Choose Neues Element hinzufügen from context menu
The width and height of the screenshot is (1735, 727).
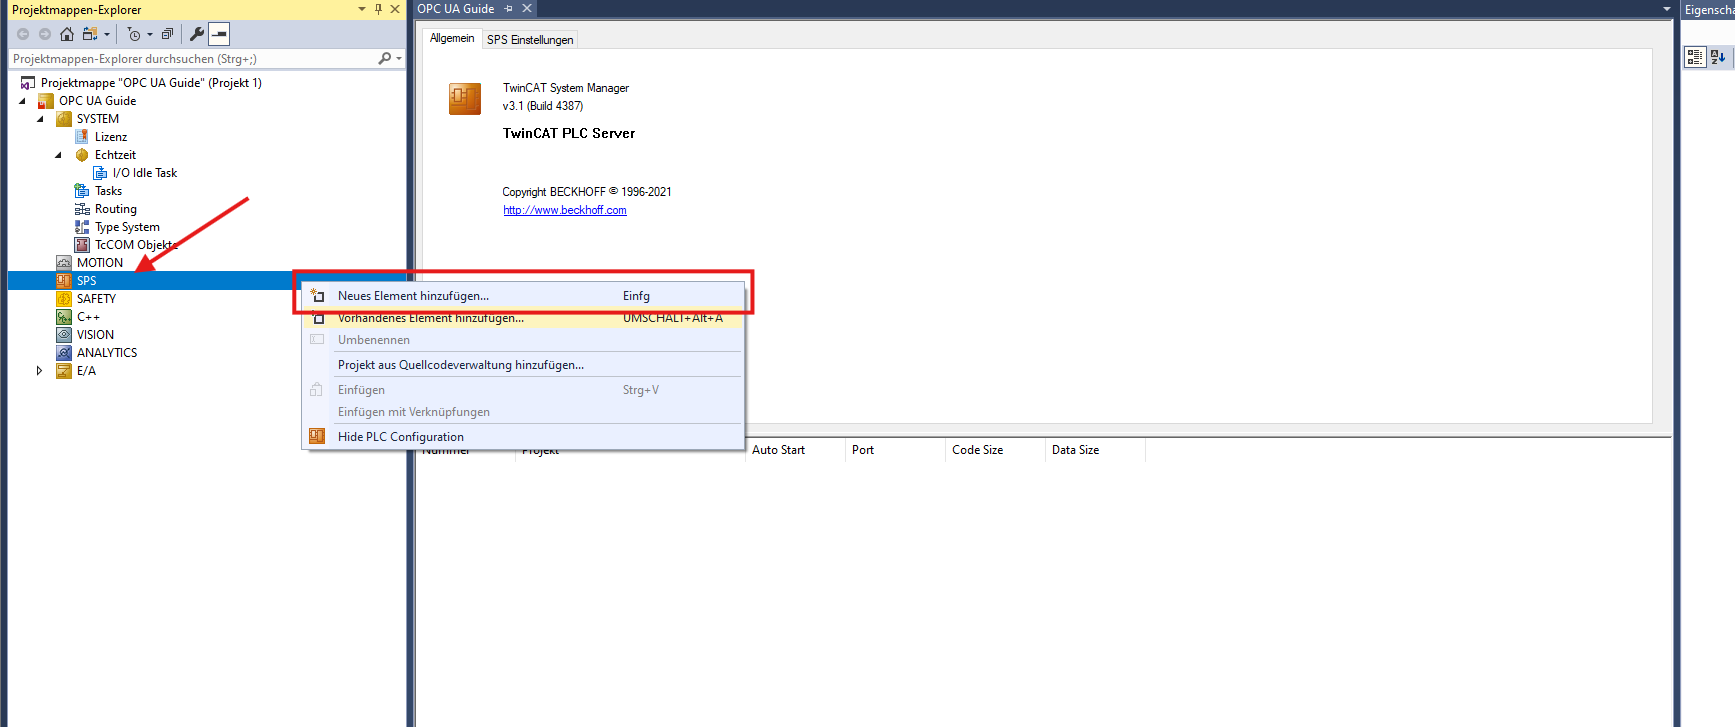524,296
